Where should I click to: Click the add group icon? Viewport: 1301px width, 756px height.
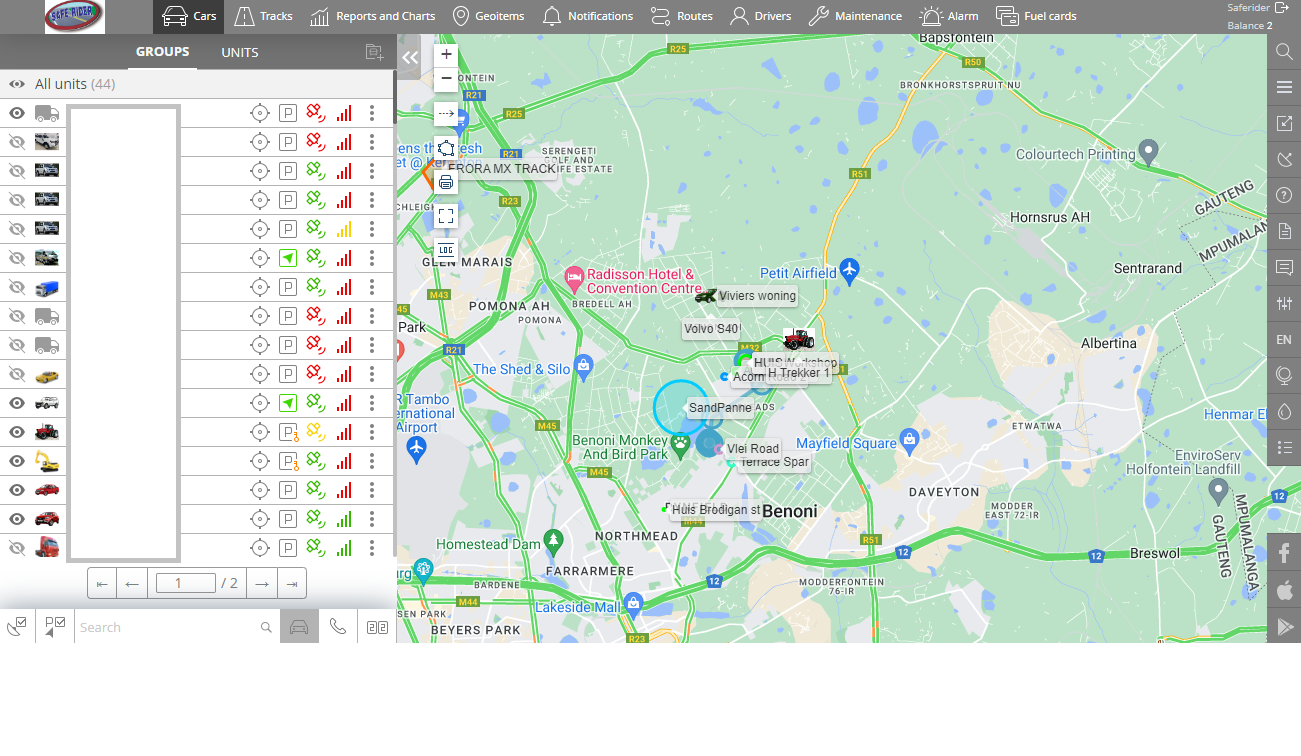[x=374, y=52]
